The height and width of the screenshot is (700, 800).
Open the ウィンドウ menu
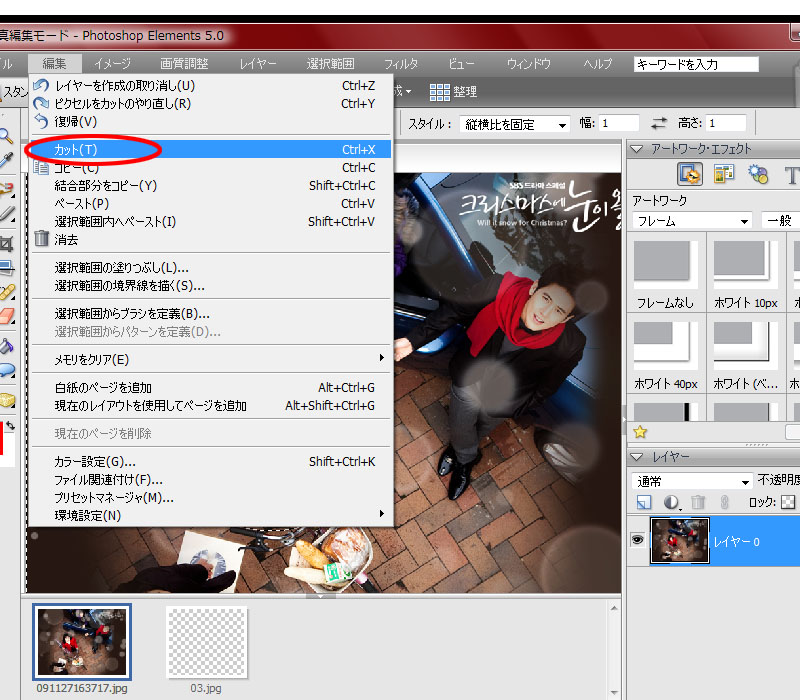point(529,64)
